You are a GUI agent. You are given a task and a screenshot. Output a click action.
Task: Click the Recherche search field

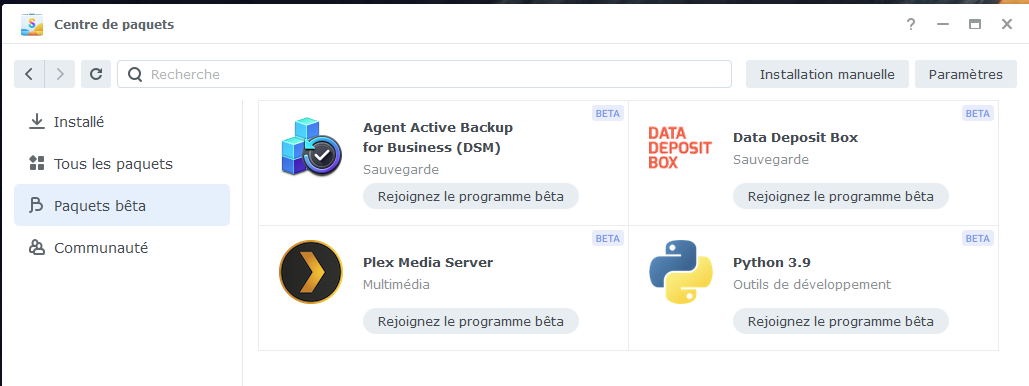[x=424, y=74]
